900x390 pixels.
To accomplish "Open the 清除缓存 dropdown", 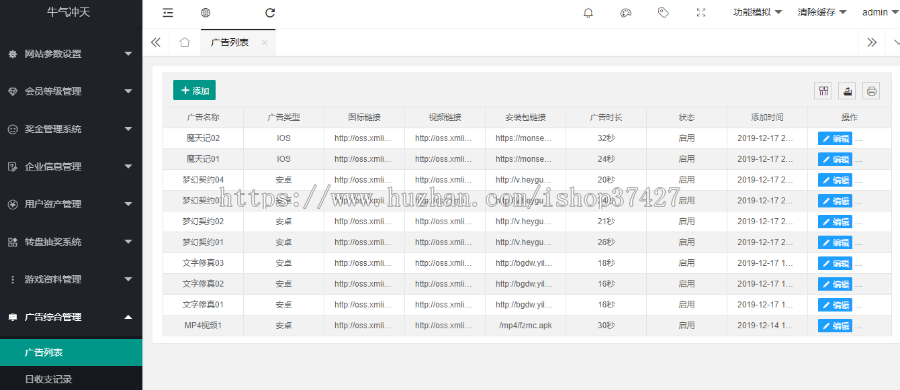I will [x=822, y=13].
